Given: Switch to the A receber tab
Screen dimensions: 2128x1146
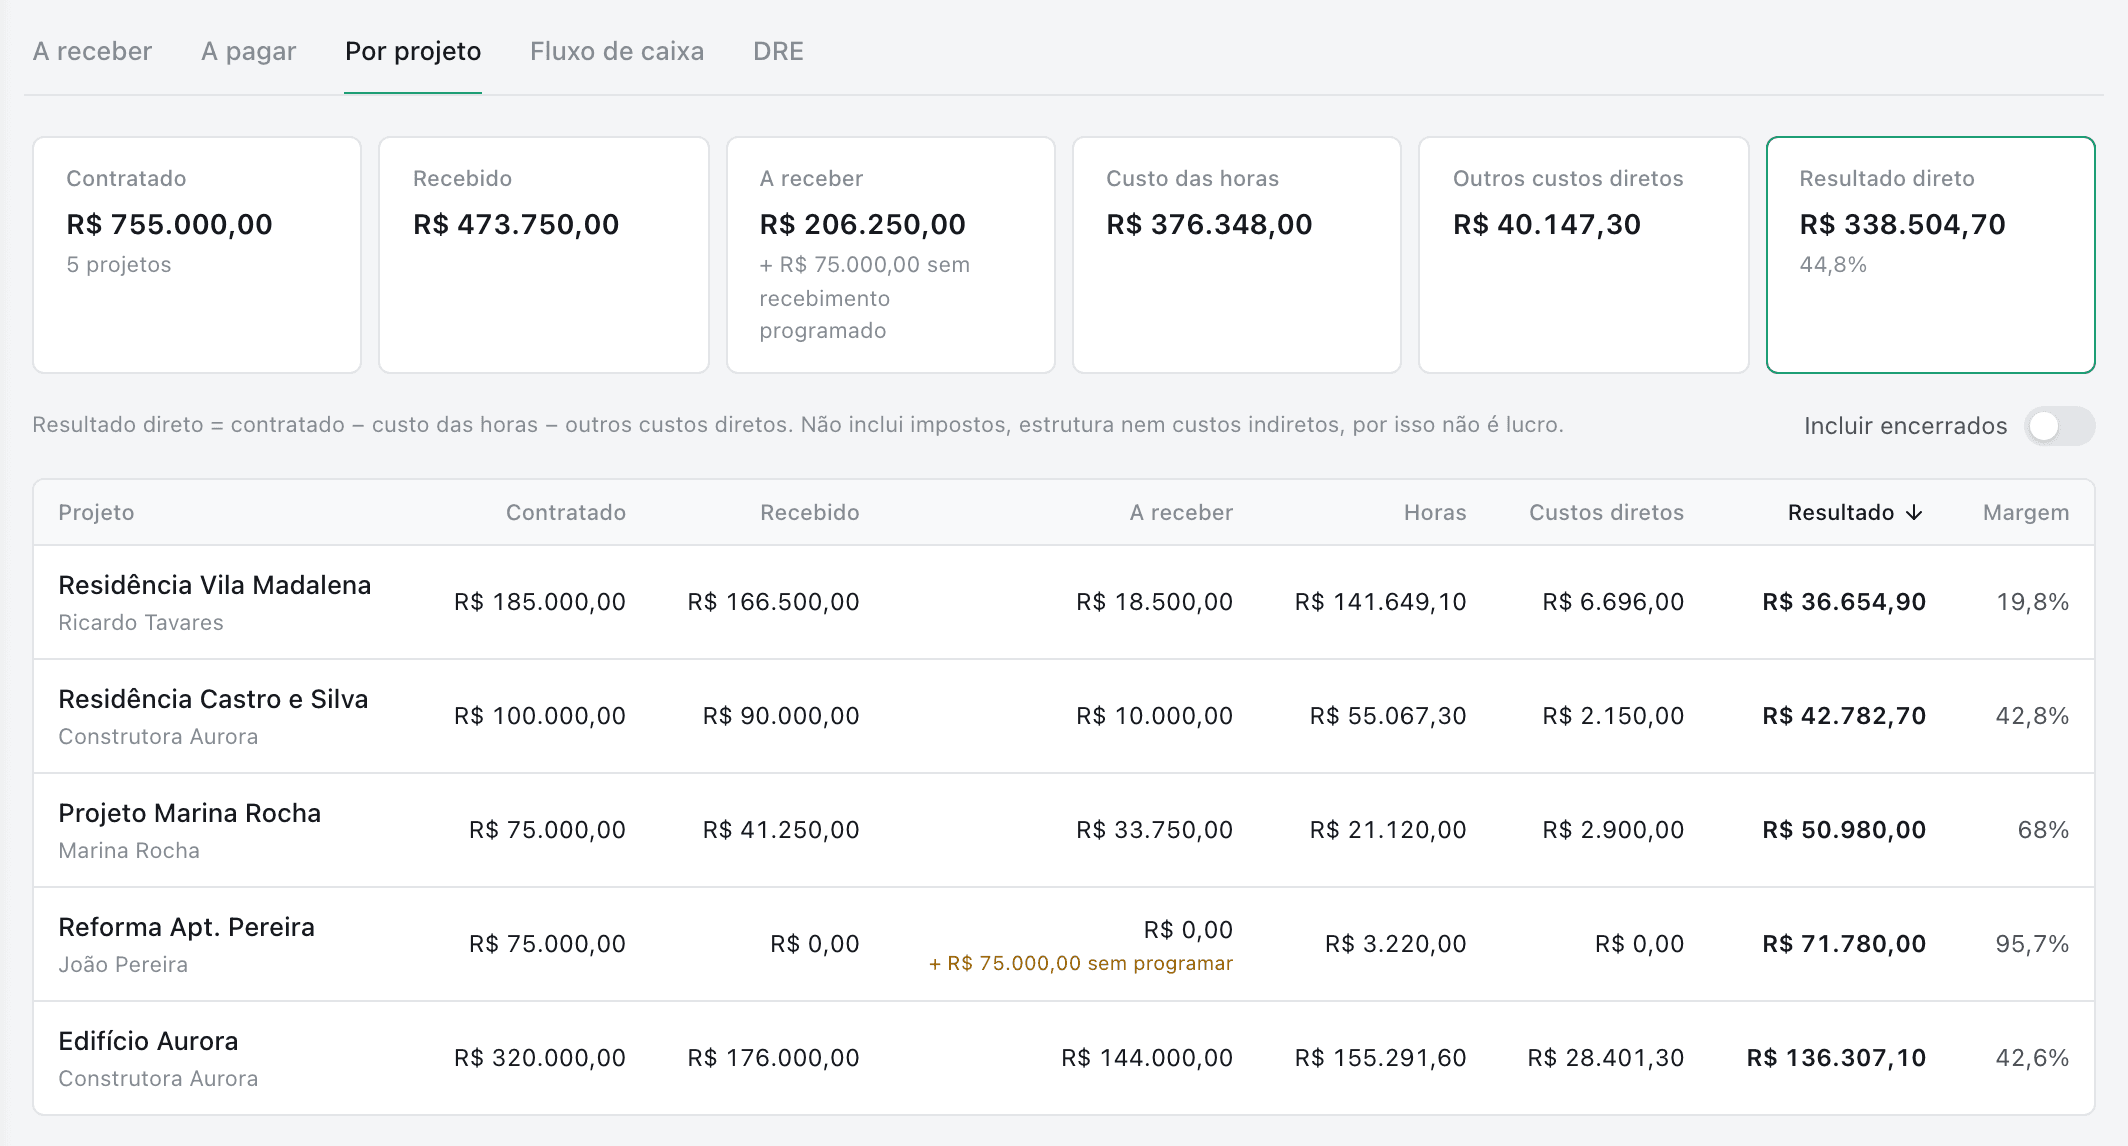Looking at the screenshot, I should 92,51.
